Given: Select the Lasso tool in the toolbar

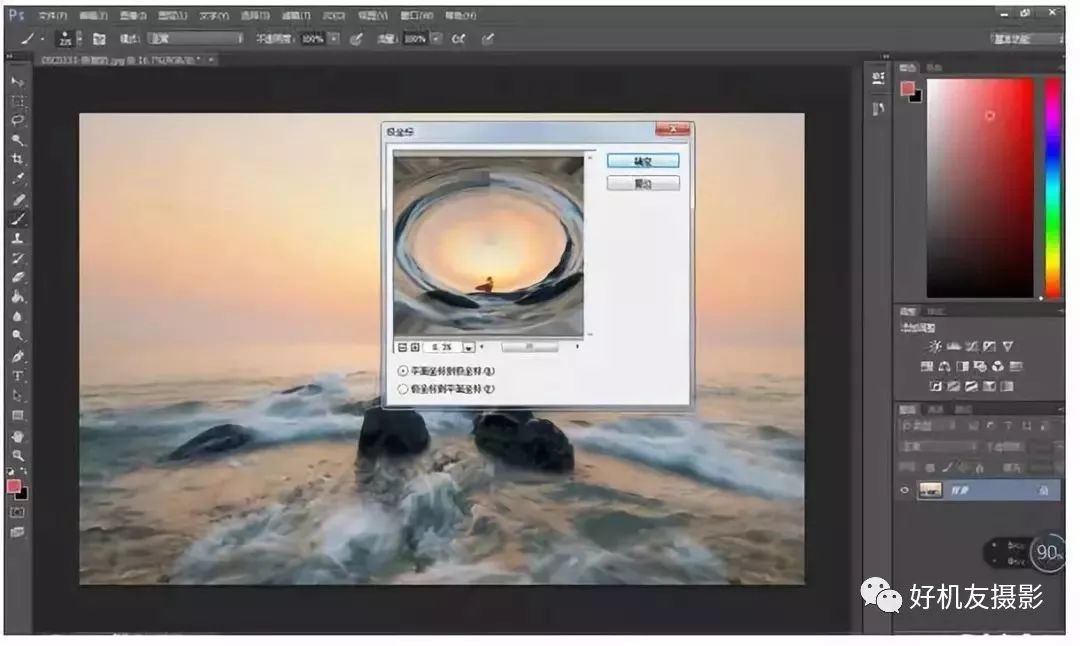Looking at the screenshot, I should pyautogui.click(x=18, y=120).
